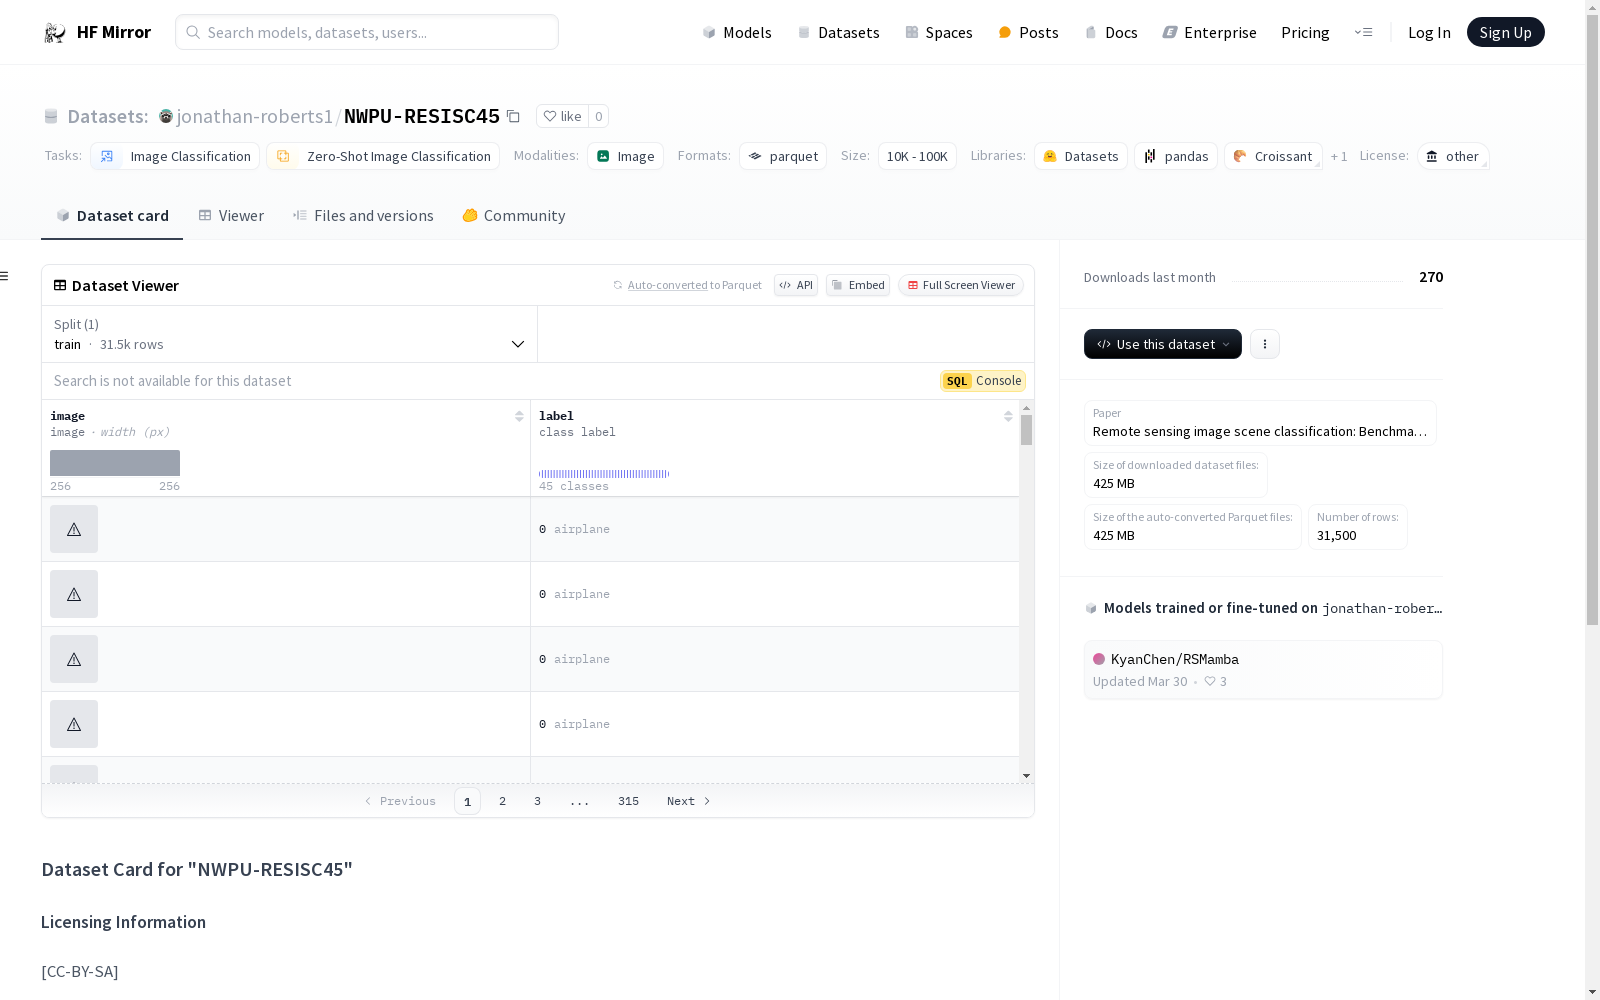Open the second airplane row image placeholder
Screen dimensions: 1600x1000
coord(74,594)
